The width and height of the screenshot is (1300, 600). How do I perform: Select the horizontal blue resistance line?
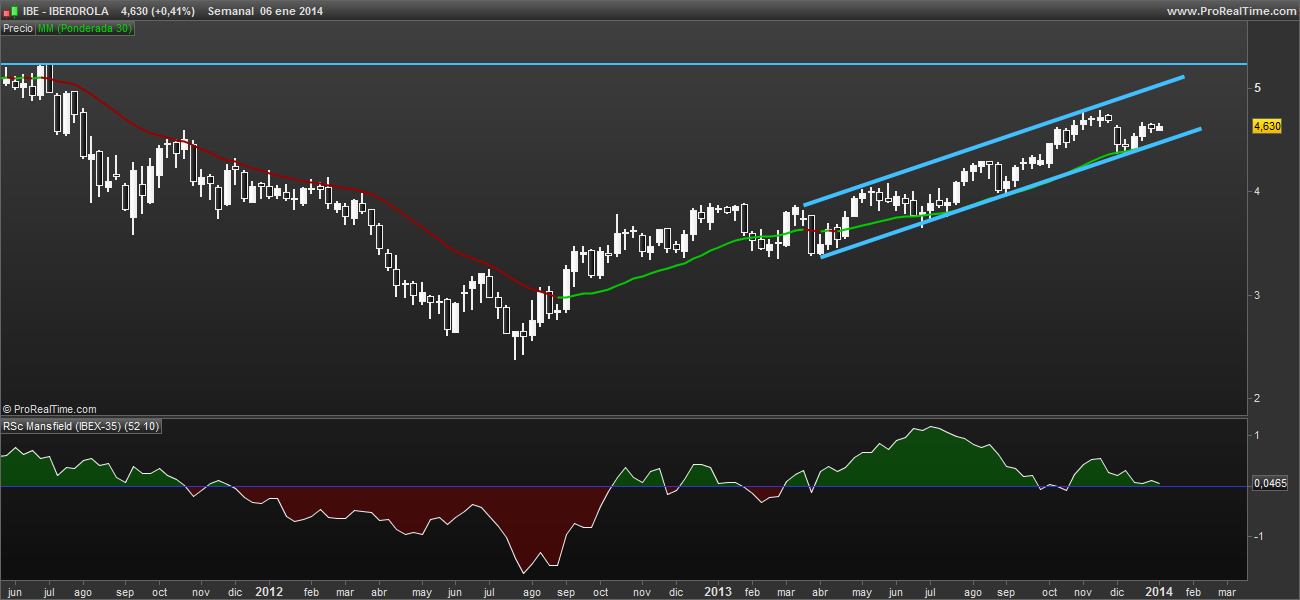(x=600, y=64)
